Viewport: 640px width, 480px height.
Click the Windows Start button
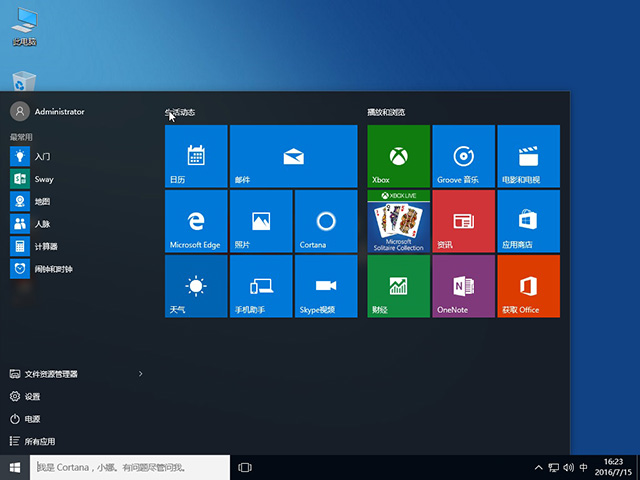(15, 467)
